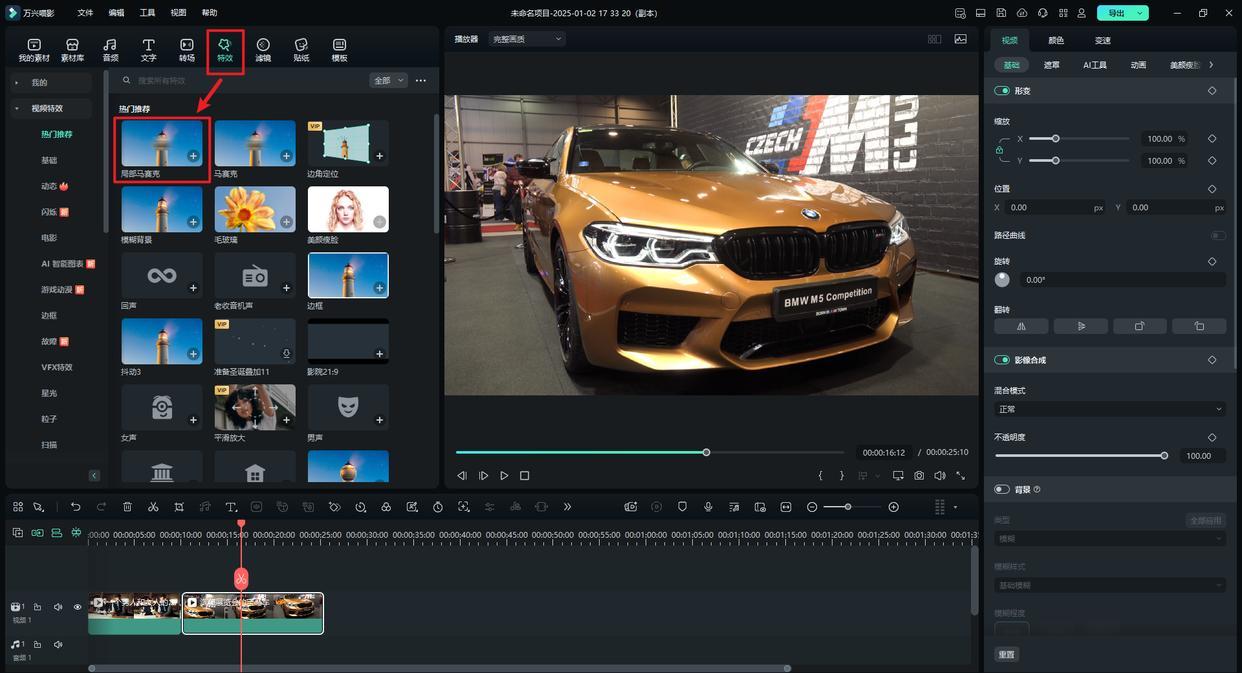Select 基础 effects category
Image resolution: width=1242 pixels, height=673 pixels.
pos(49,160)
